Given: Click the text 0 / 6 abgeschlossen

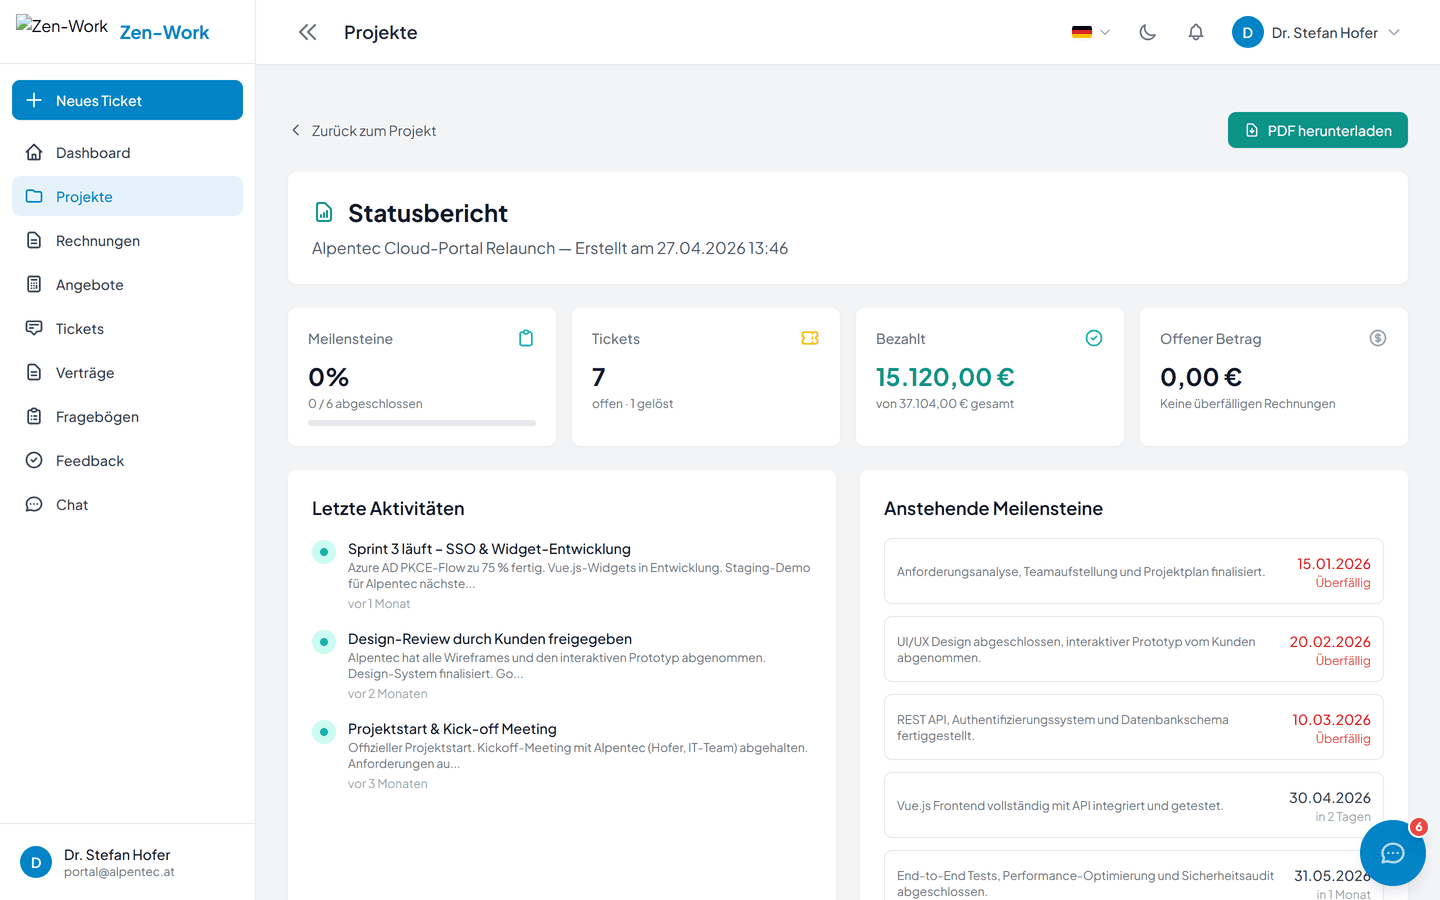Looking at the screenshot, I should tap(365, 404).
